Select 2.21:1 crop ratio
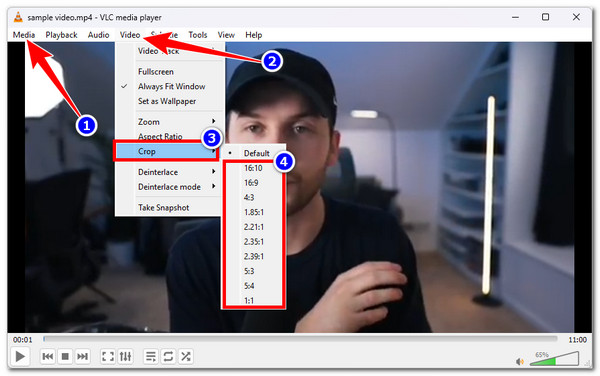This screenshot has width=600, height=376. pos(254,227)
